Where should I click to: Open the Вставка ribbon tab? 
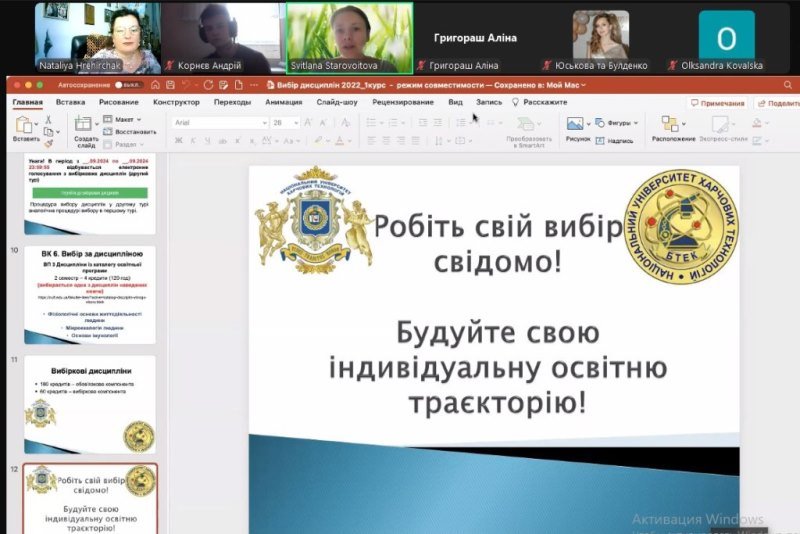click(x=70, y=102)
